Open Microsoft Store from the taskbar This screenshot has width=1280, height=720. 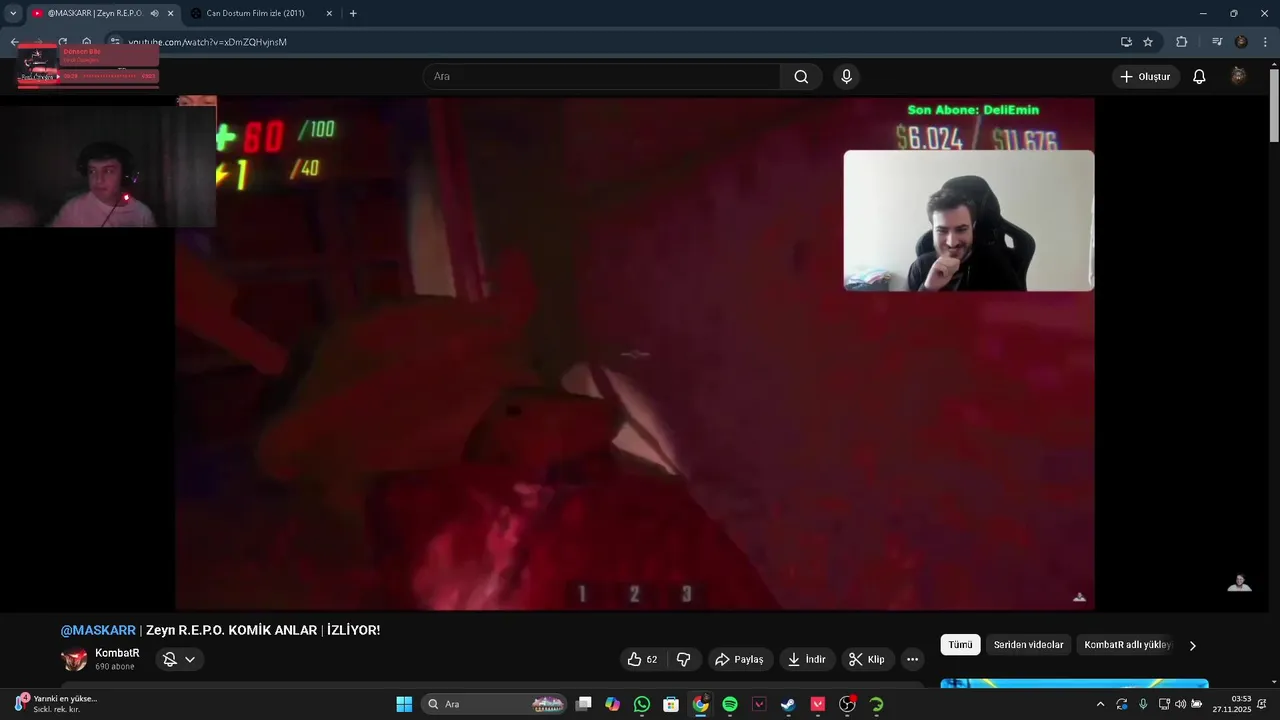(x=671, y=704)
